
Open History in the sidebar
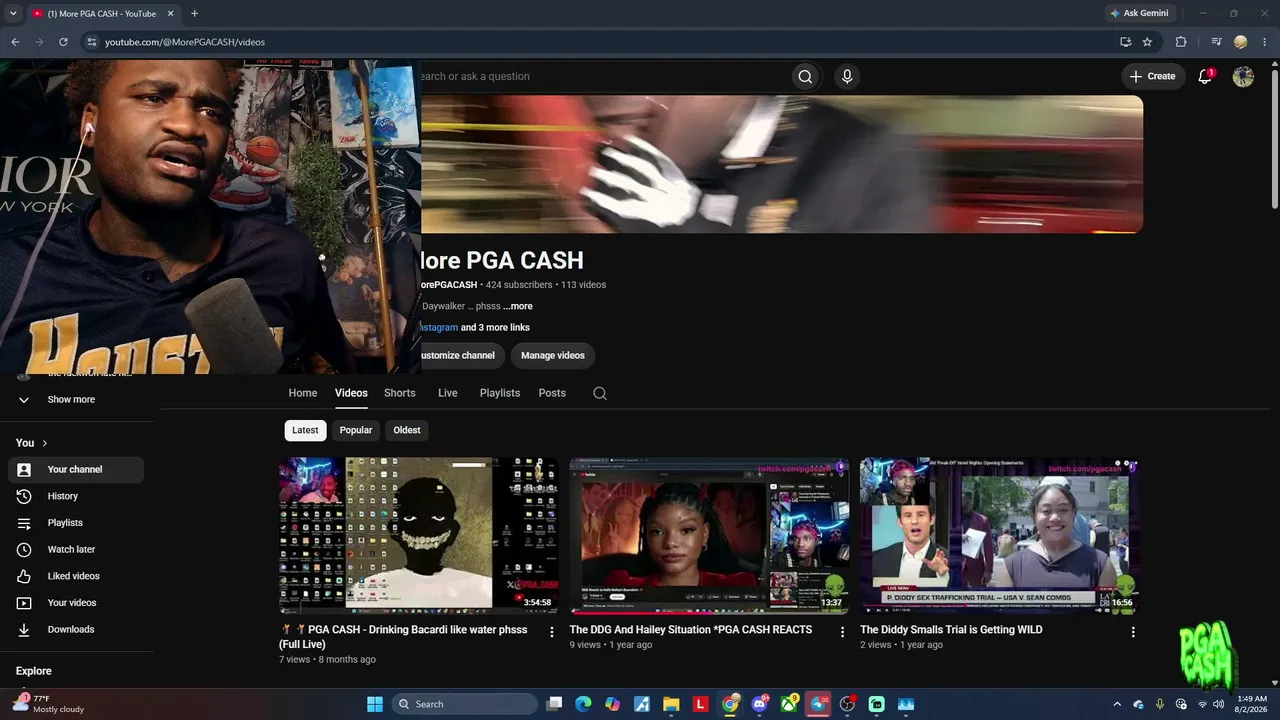tap(76, 496)
